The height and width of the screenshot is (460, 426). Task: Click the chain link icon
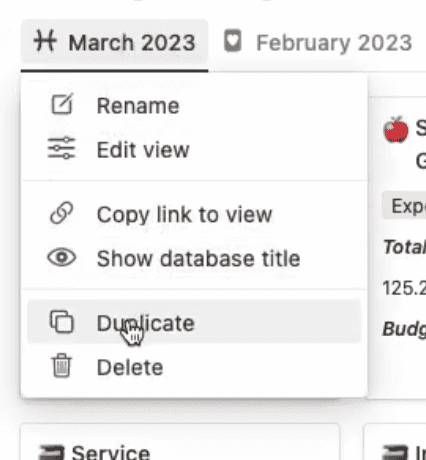(62, 213)
